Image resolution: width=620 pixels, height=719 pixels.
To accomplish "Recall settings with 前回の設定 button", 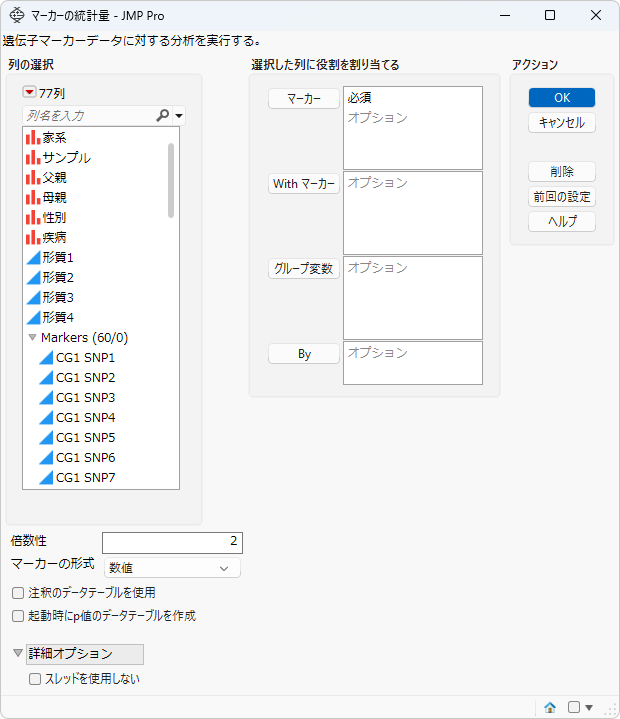I will click(x=562, y=197).
